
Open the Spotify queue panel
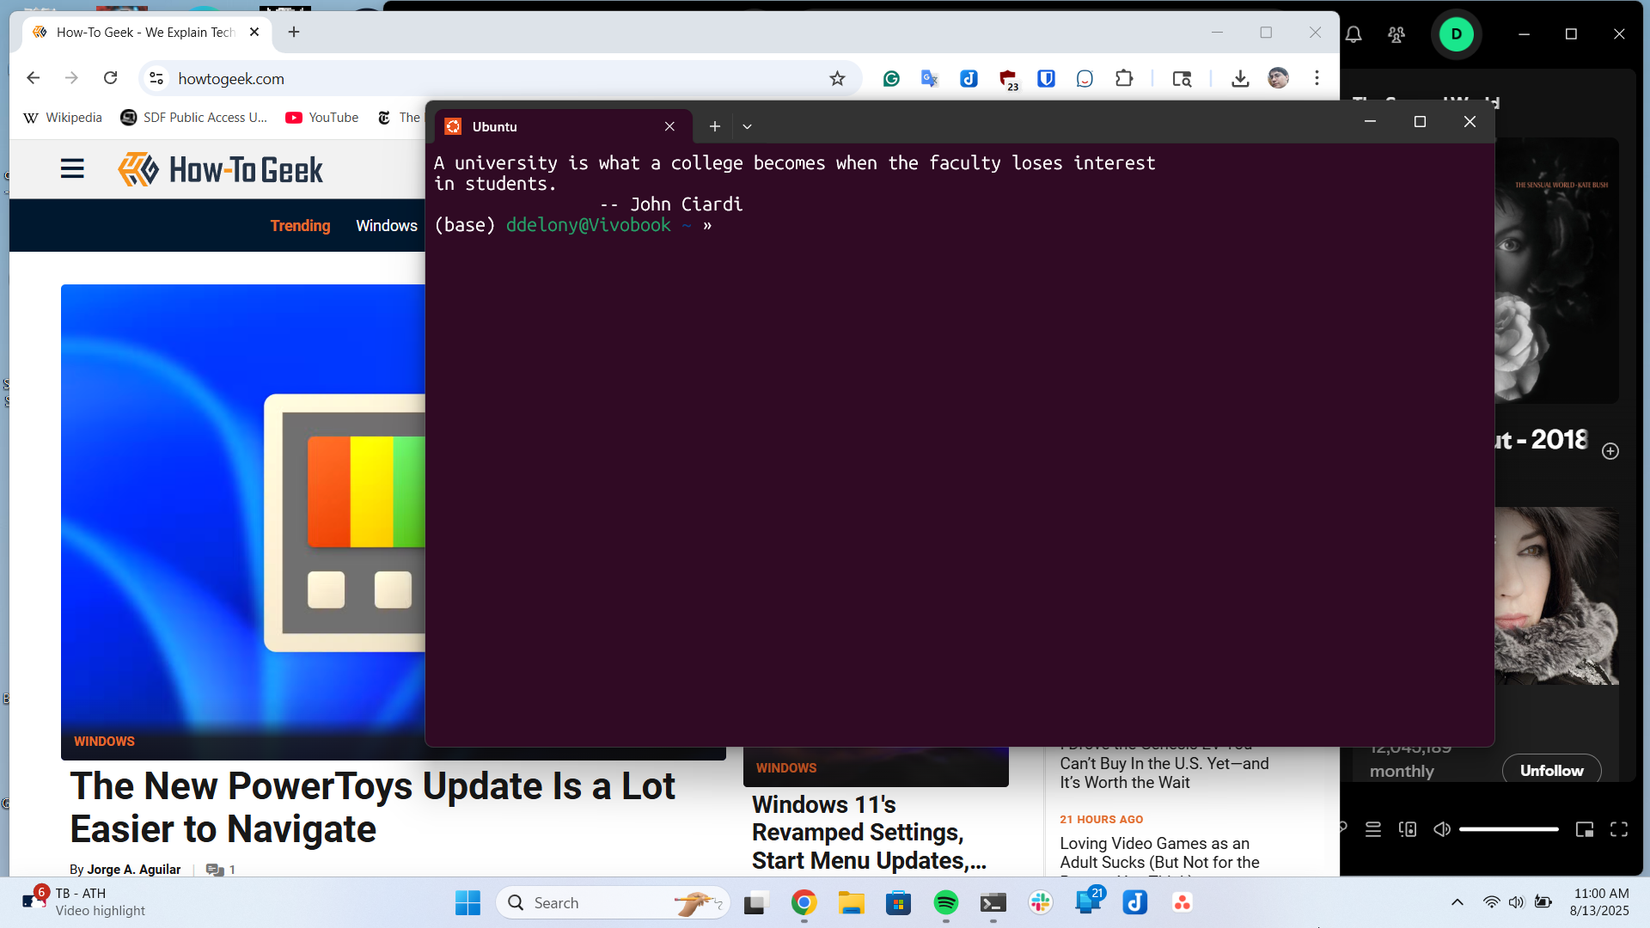coord(1373,829)
